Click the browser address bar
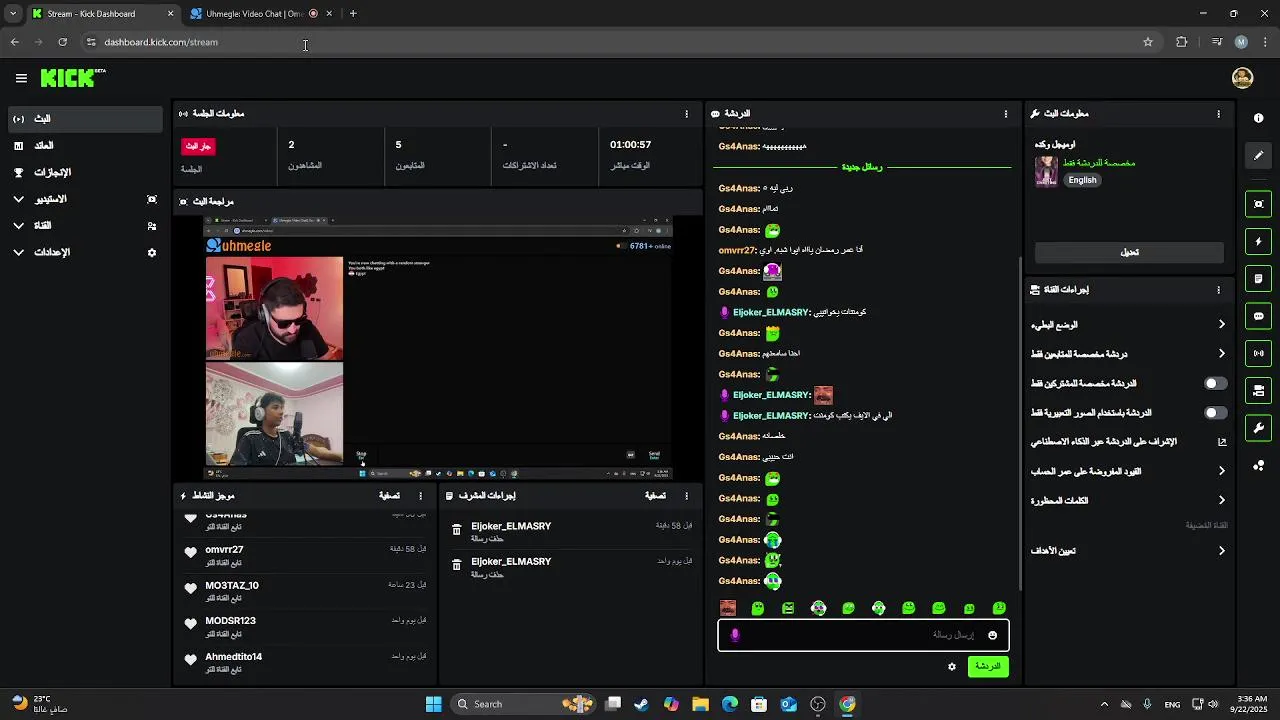This screenshot has width=1280, height=720. (610, 42)
